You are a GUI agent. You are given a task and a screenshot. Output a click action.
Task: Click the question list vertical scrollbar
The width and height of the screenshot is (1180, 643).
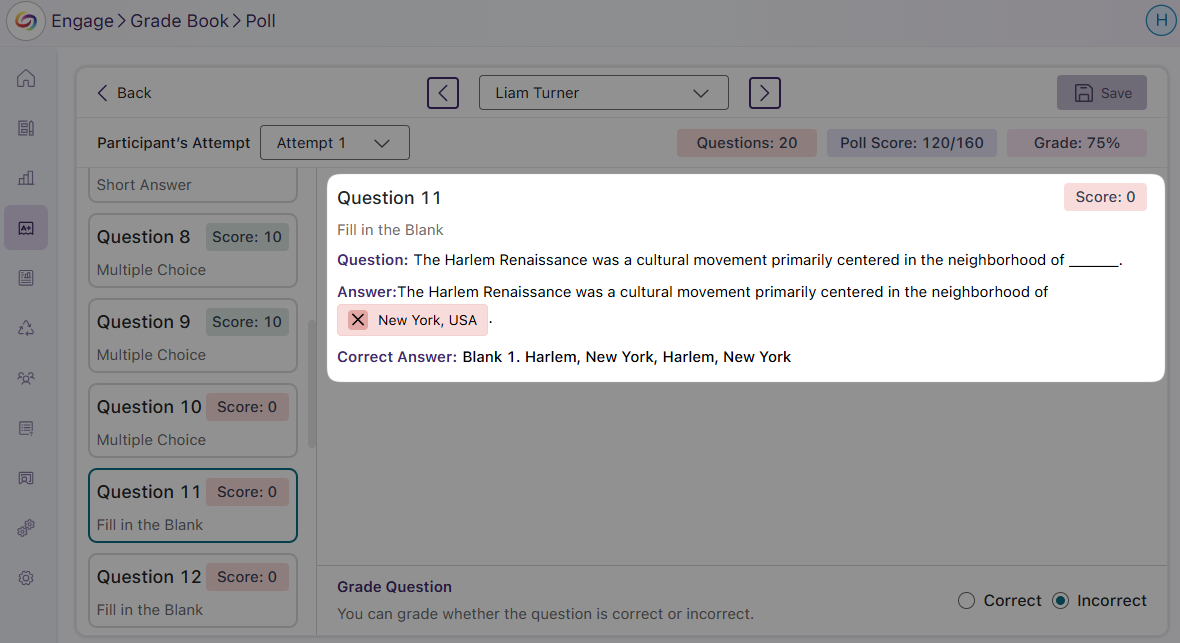312,380
